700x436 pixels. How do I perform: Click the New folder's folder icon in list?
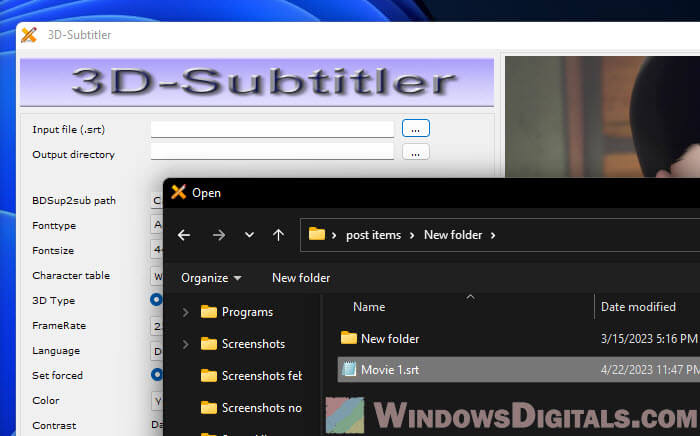(x=349, y=338)
